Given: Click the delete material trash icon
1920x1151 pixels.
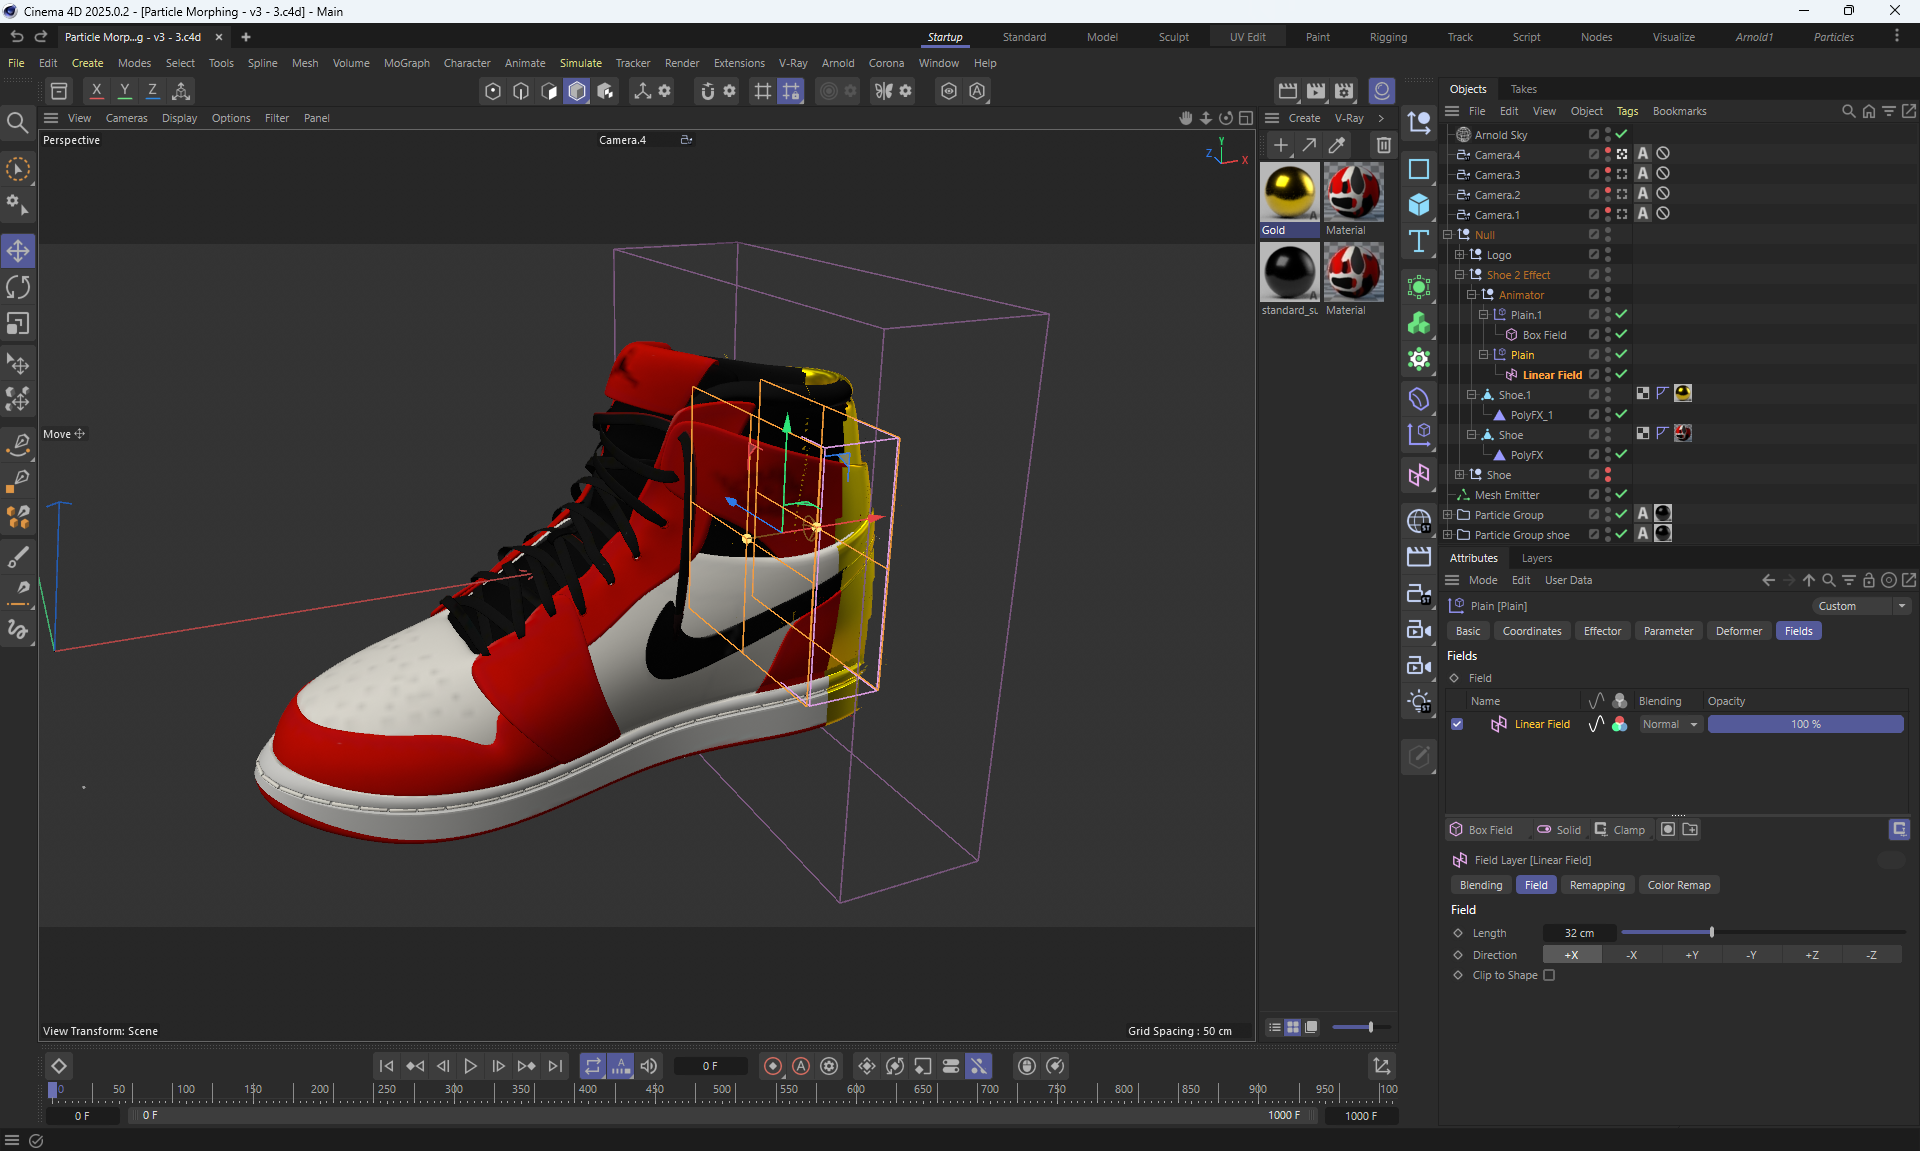Looking at the screenshot, I should [1383, 145].
